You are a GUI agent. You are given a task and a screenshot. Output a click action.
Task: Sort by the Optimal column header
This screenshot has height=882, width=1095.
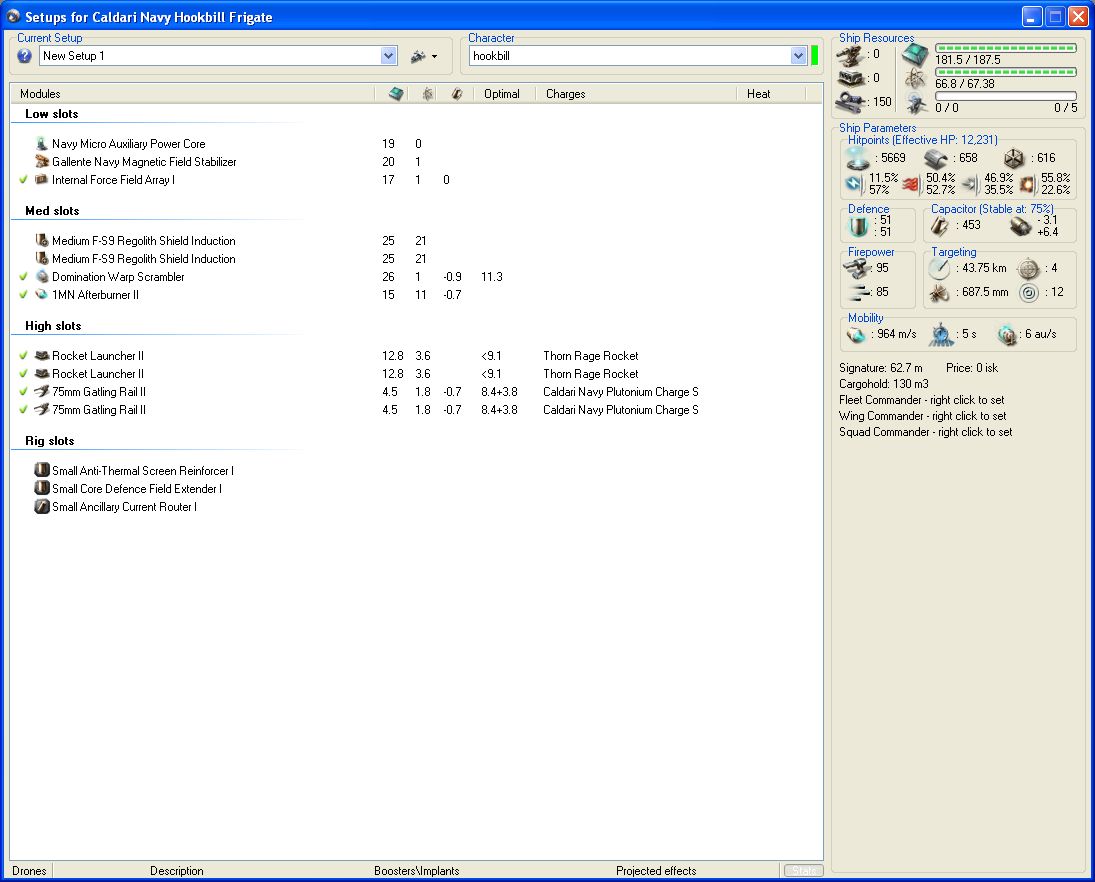point(502,94)
